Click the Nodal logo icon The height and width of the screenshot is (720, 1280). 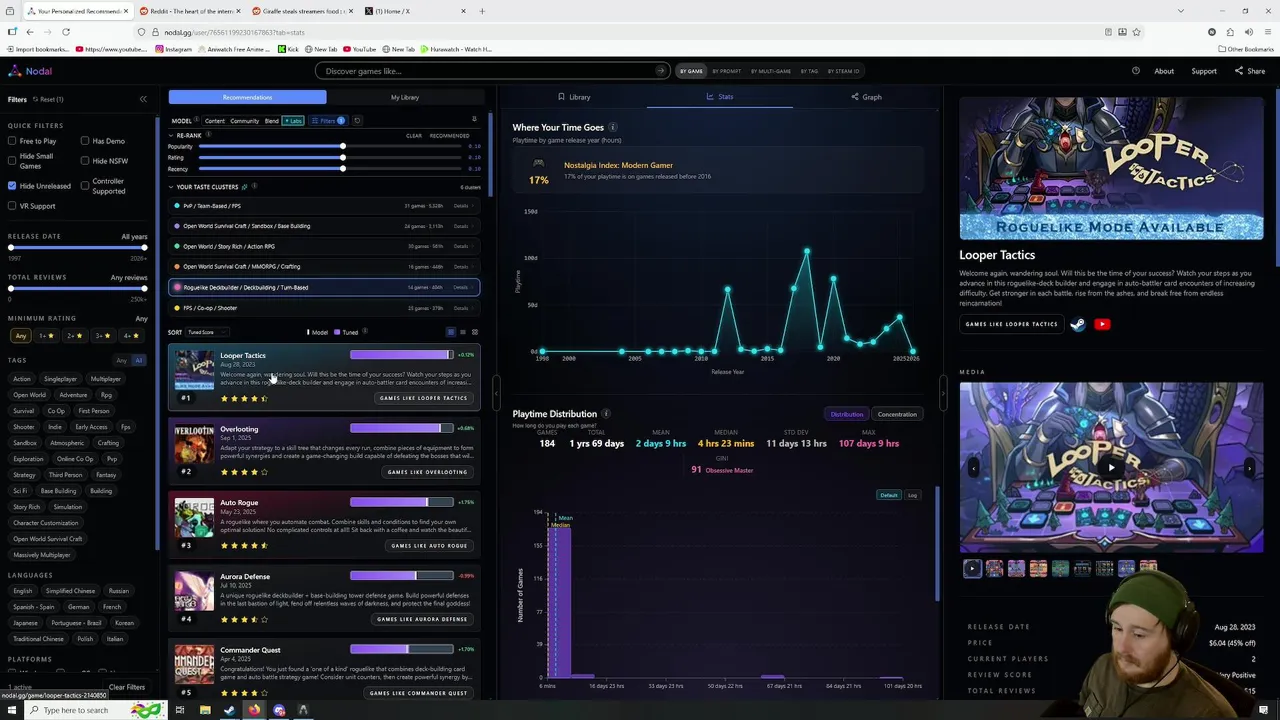[14, 71]
